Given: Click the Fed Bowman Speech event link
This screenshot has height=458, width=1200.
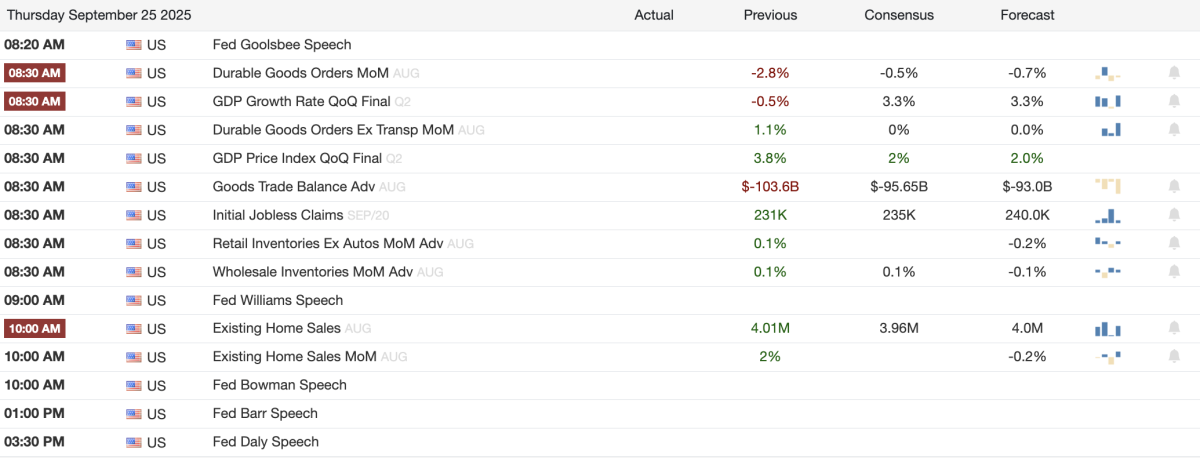Looking at the screenshot, I should 280,385.
